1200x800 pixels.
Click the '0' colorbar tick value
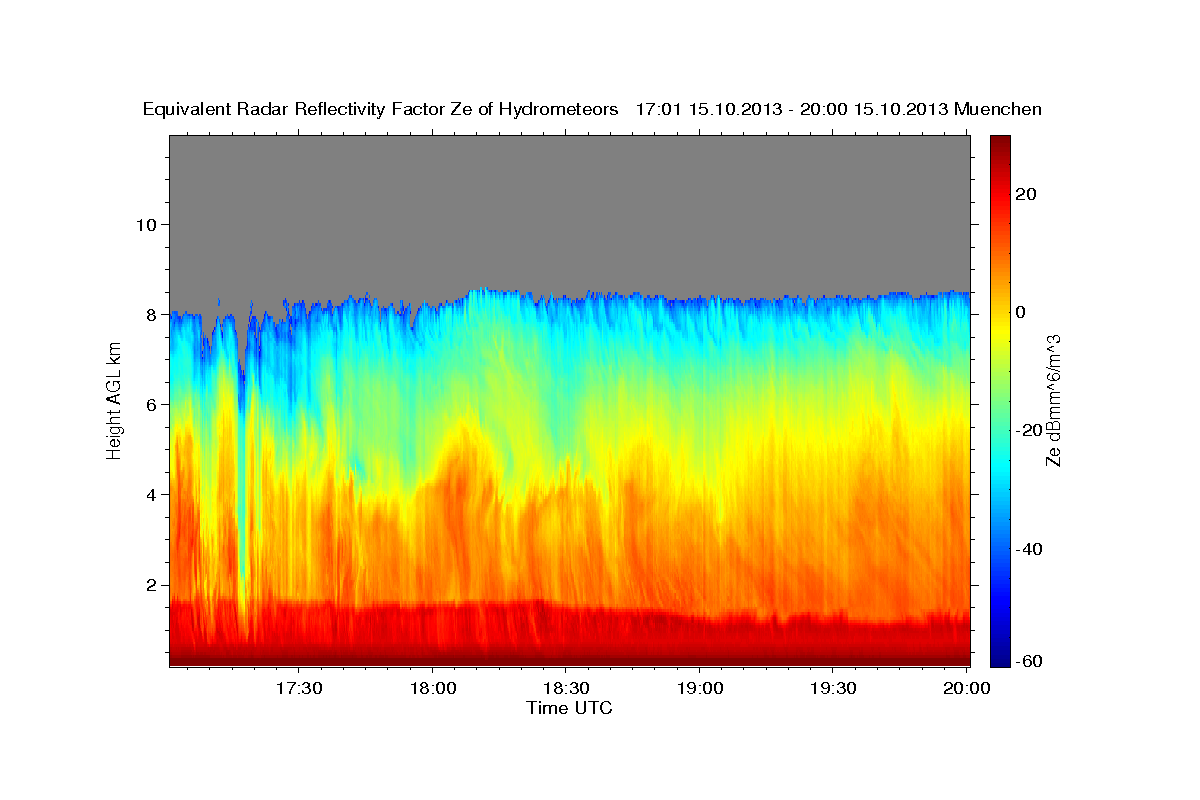click(x=1020, y=312)
